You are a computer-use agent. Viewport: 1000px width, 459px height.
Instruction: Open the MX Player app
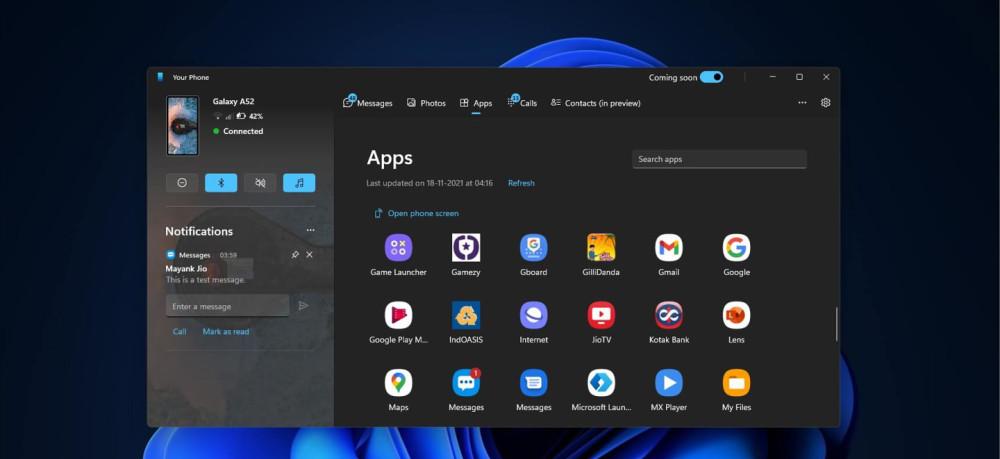coord(669,383)
